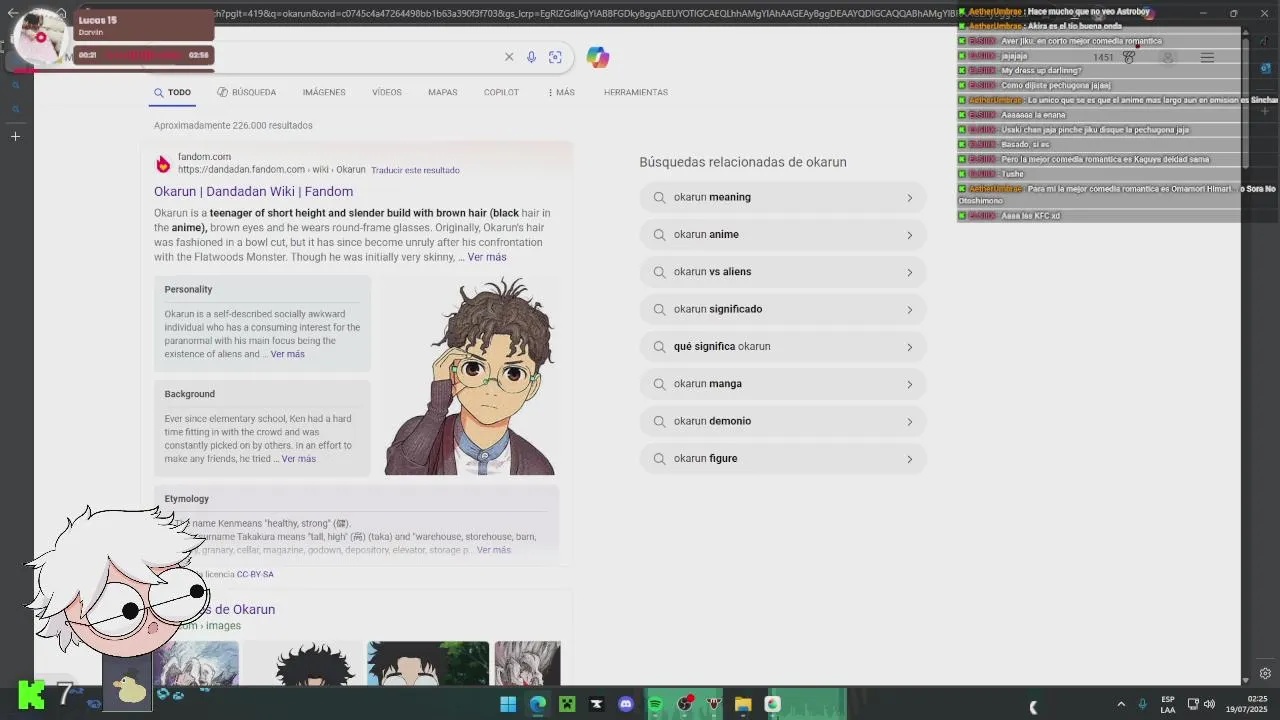The height and width of the screenshot is (720, 1280).
Task: Click Traducir este resultado link
Action: pyautogui.click(x=415, y=170)
